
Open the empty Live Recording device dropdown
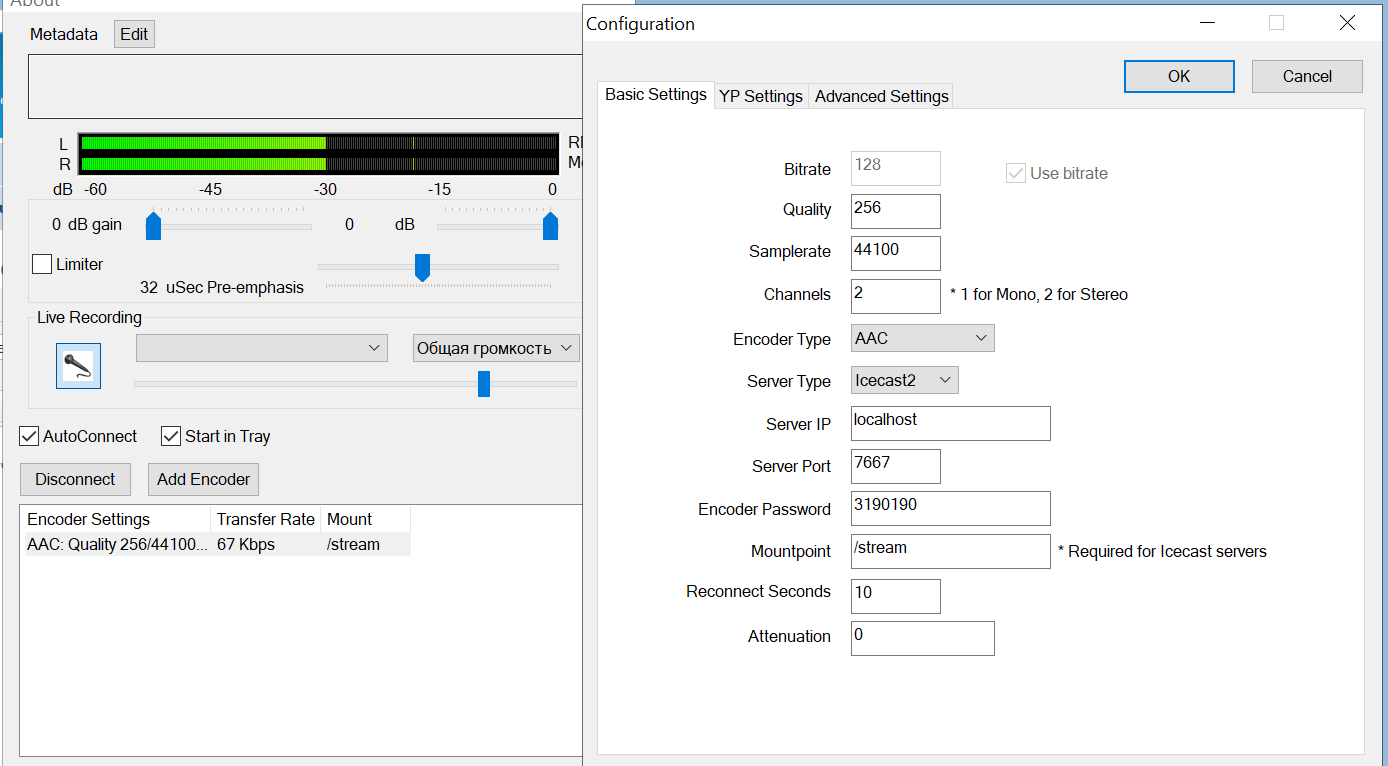(x=262, y=348)
